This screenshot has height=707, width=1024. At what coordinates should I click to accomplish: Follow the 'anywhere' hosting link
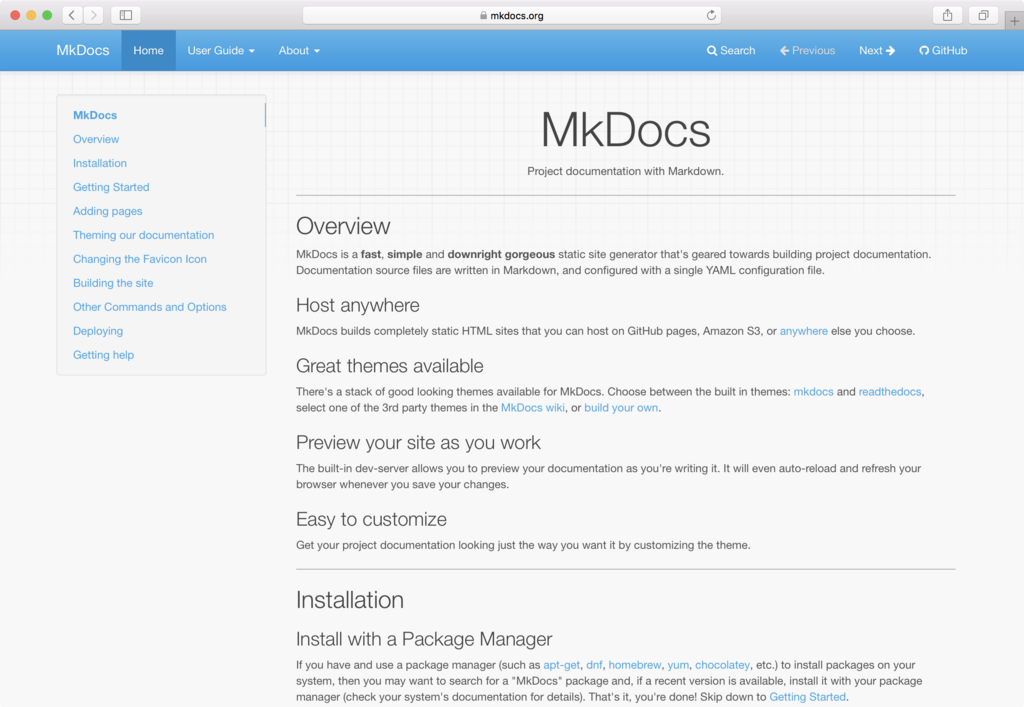click(x=803, y=331)
